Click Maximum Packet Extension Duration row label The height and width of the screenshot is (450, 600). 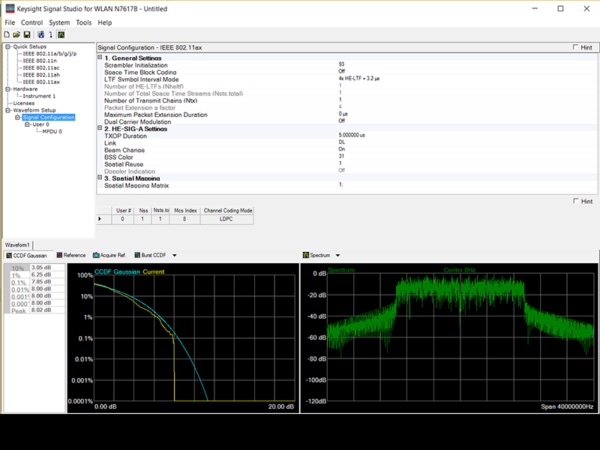coord(156,114)
